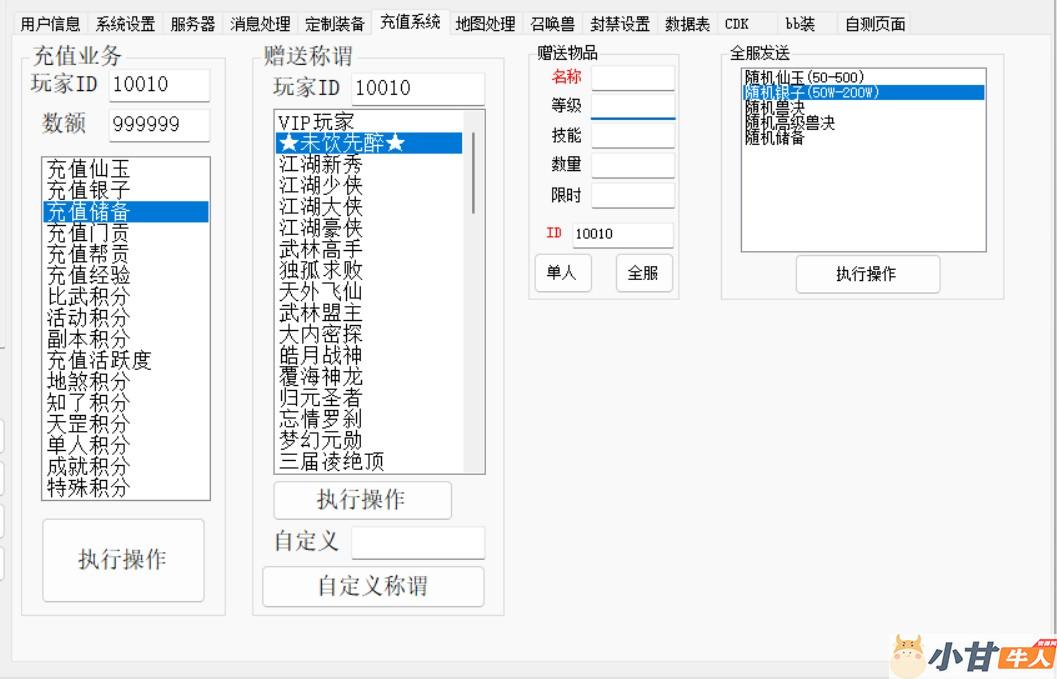
Task: Switch to the 召唤兽 tab
Action: [552, 24]
